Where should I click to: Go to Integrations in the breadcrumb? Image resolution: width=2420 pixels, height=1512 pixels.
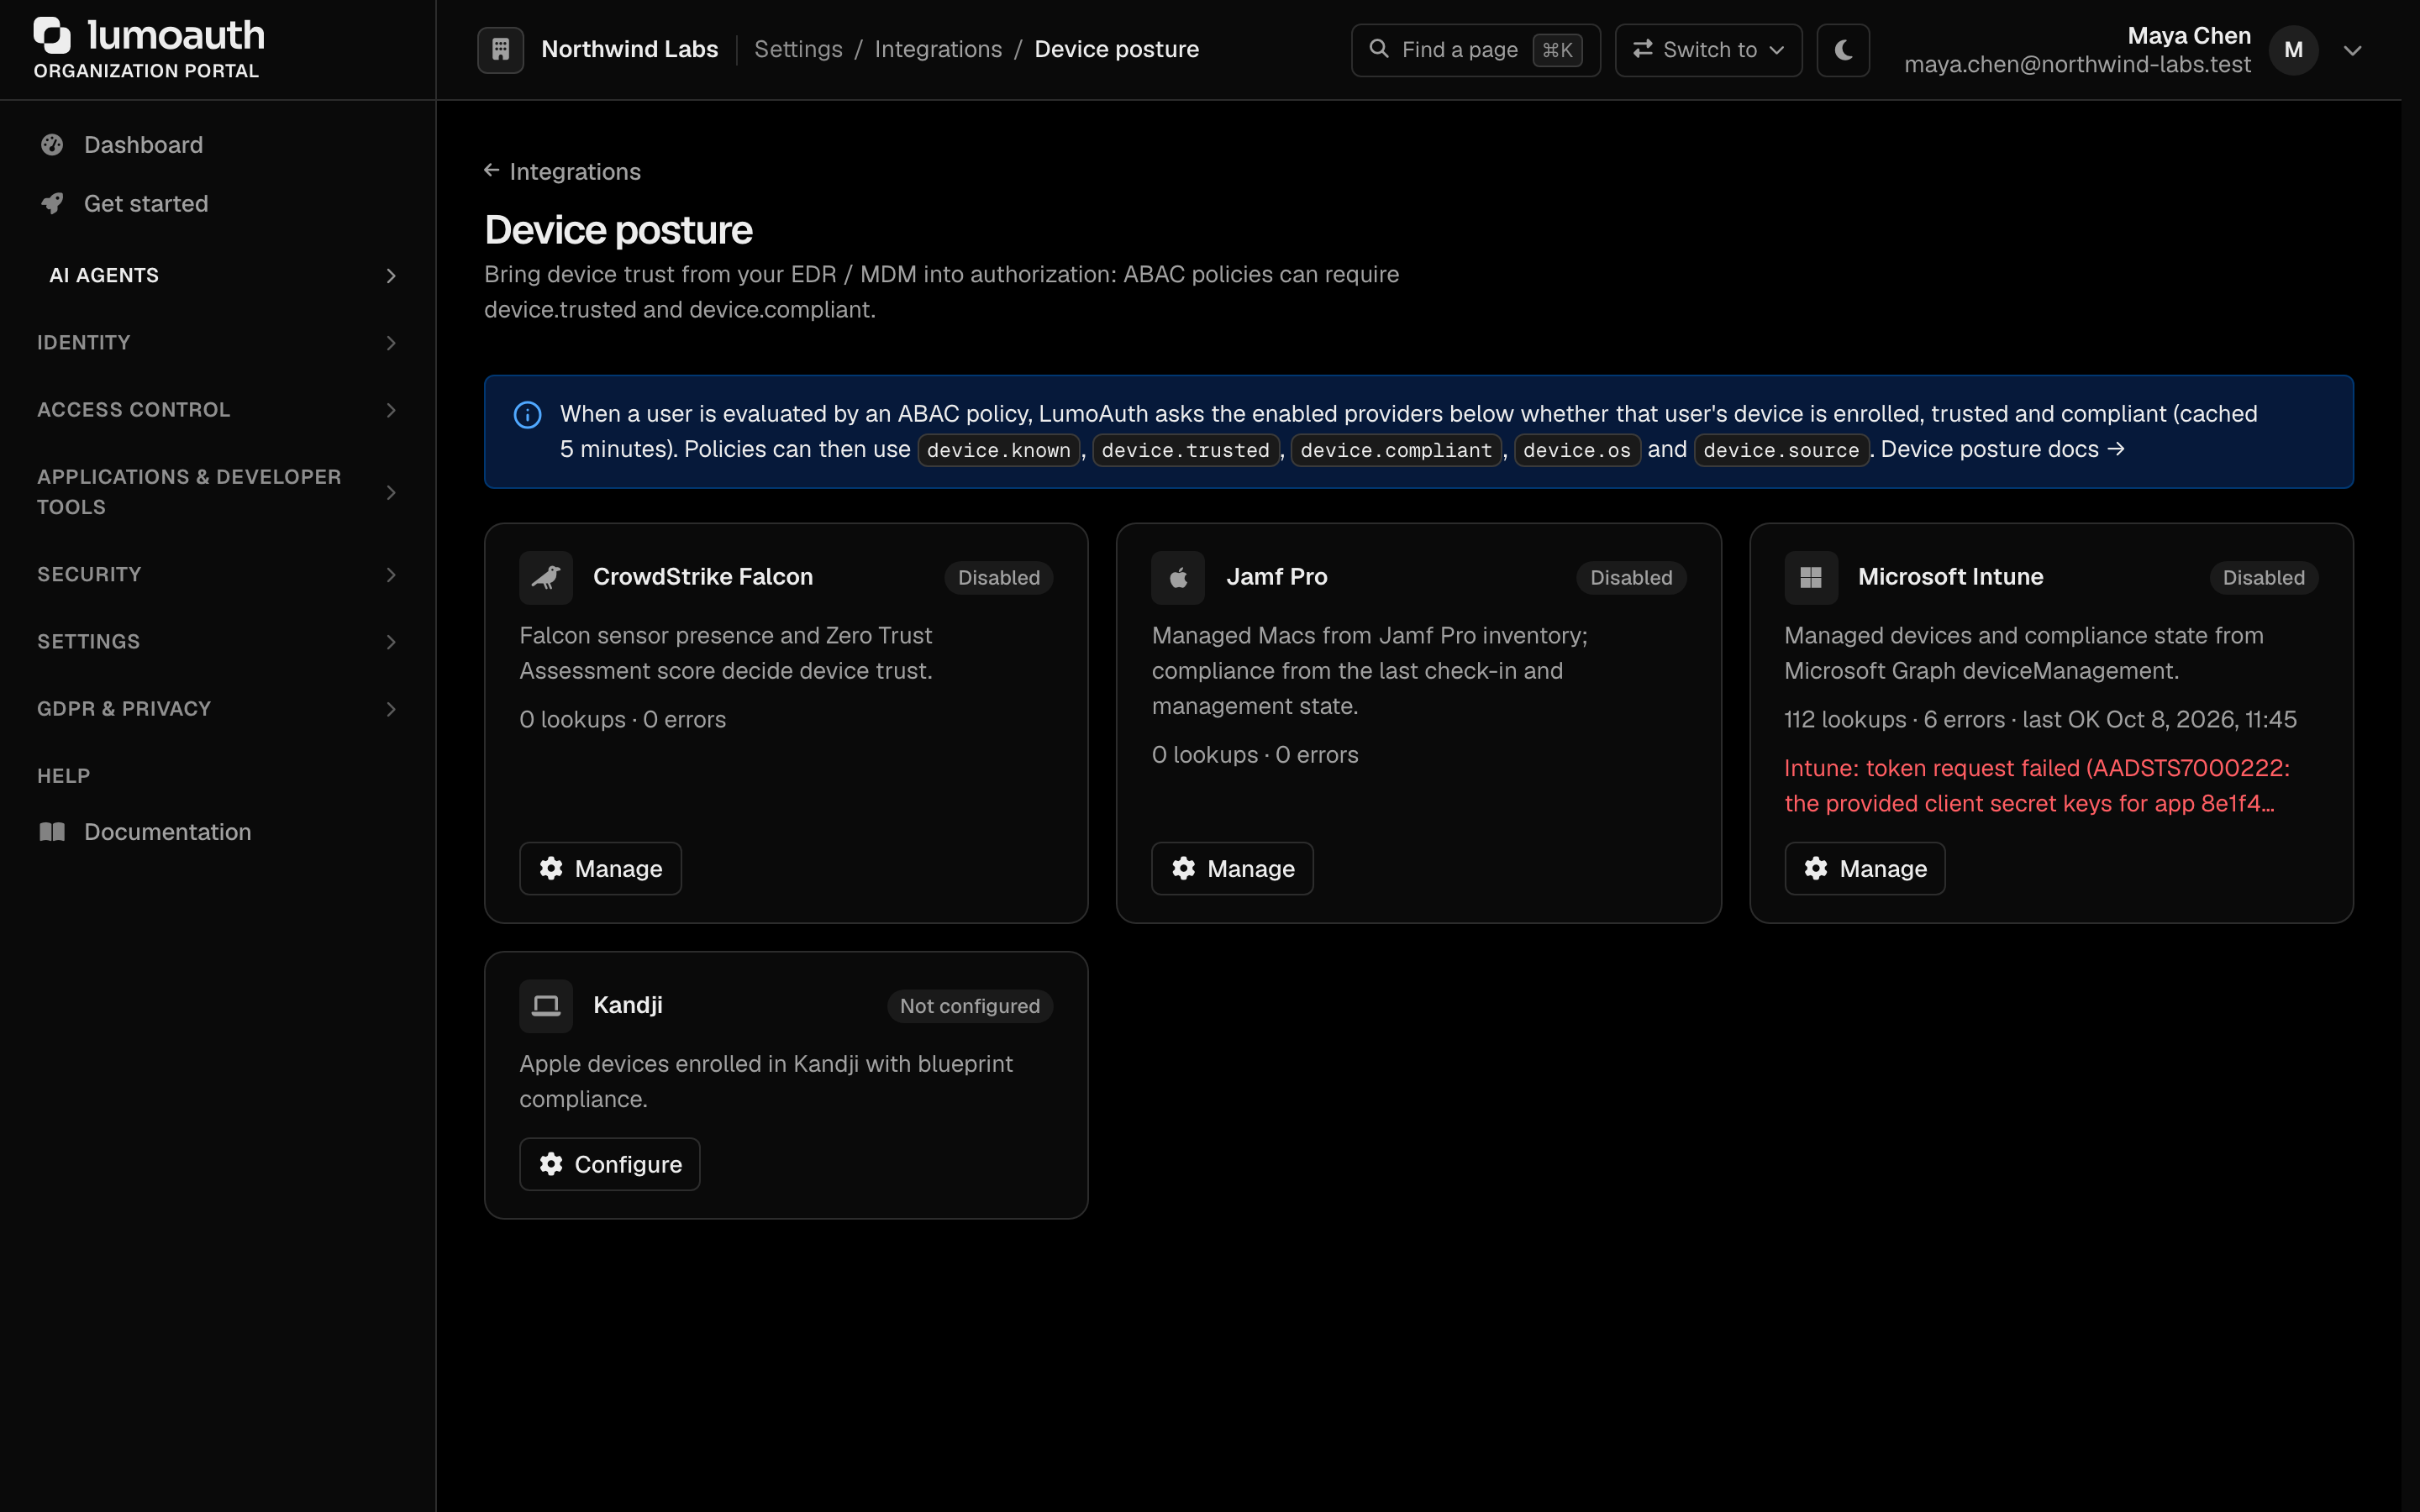point(938,49)
